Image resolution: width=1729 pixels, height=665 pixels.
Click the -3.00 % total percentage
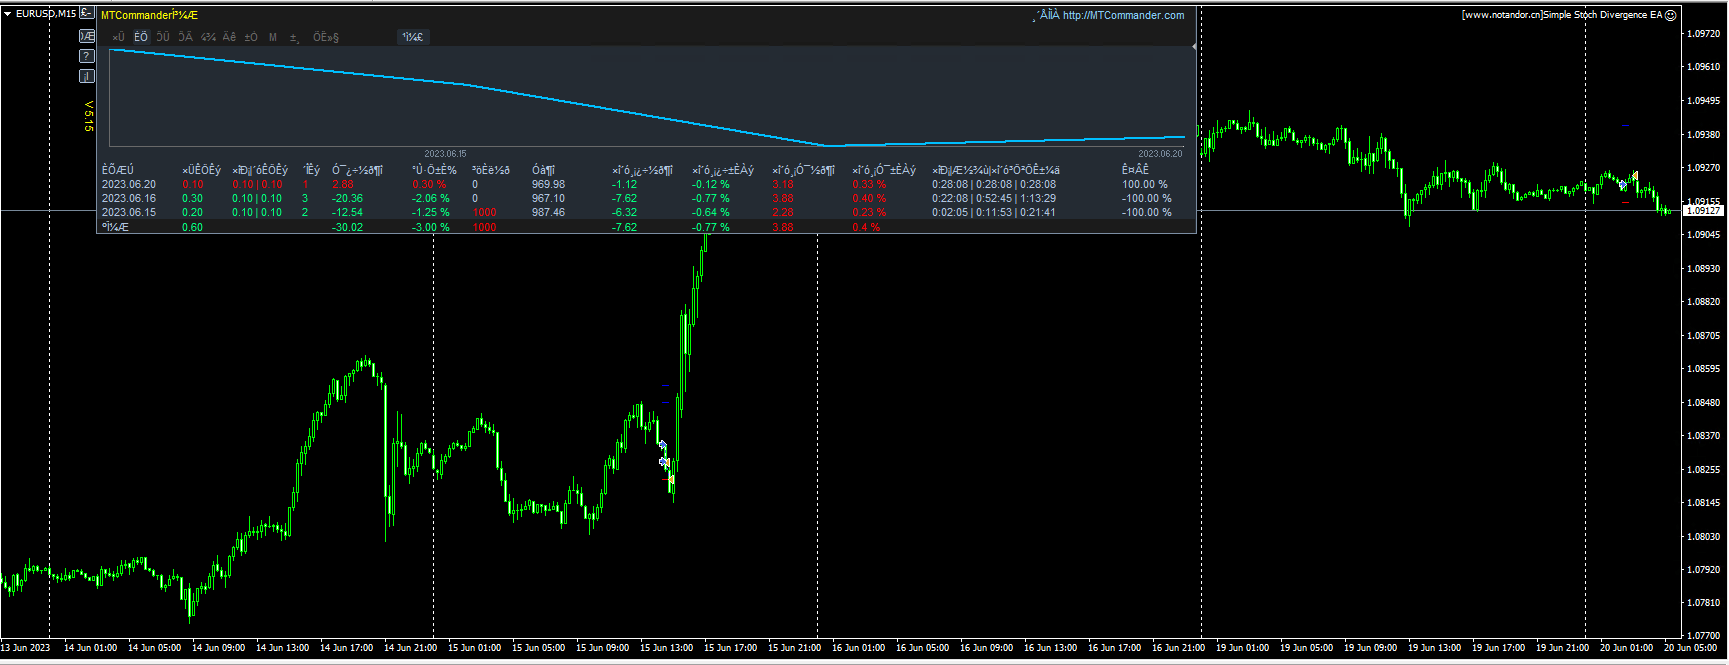(x=431, y=227)
